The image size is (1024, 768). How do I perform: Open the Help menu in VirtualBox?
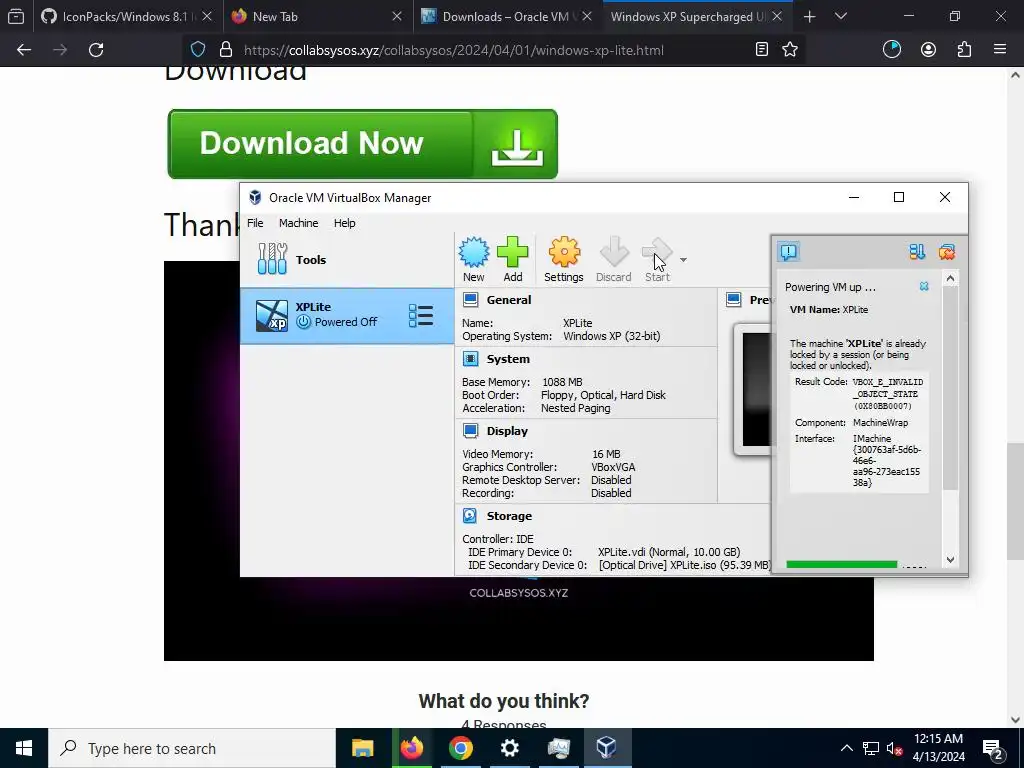tap(344, 223)
